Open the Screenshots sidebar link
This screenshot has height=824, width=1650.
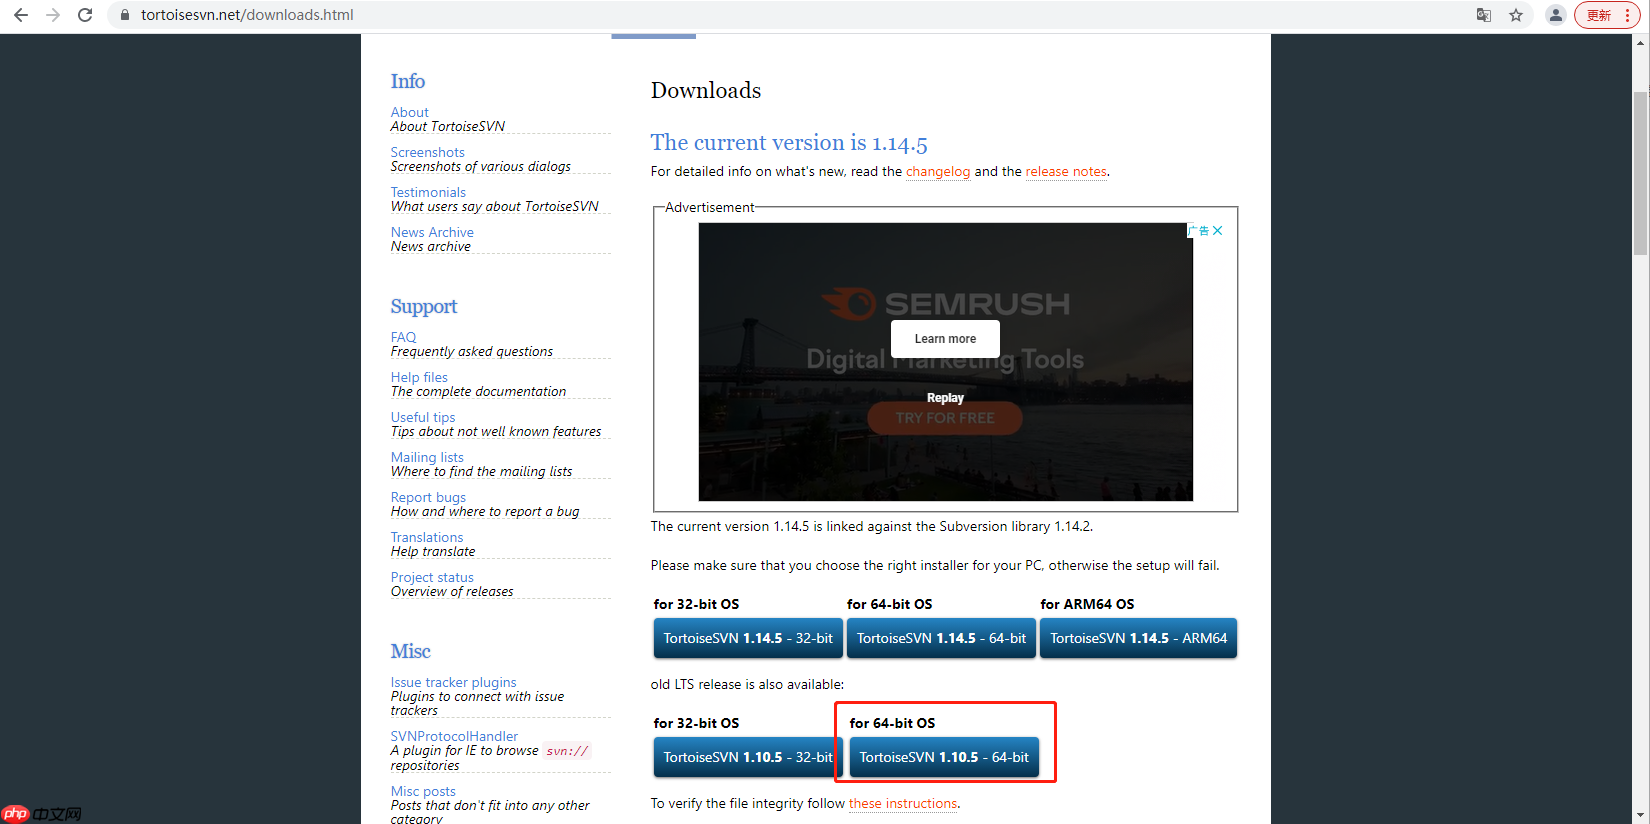pyautogui.click(x=427, y=152)
